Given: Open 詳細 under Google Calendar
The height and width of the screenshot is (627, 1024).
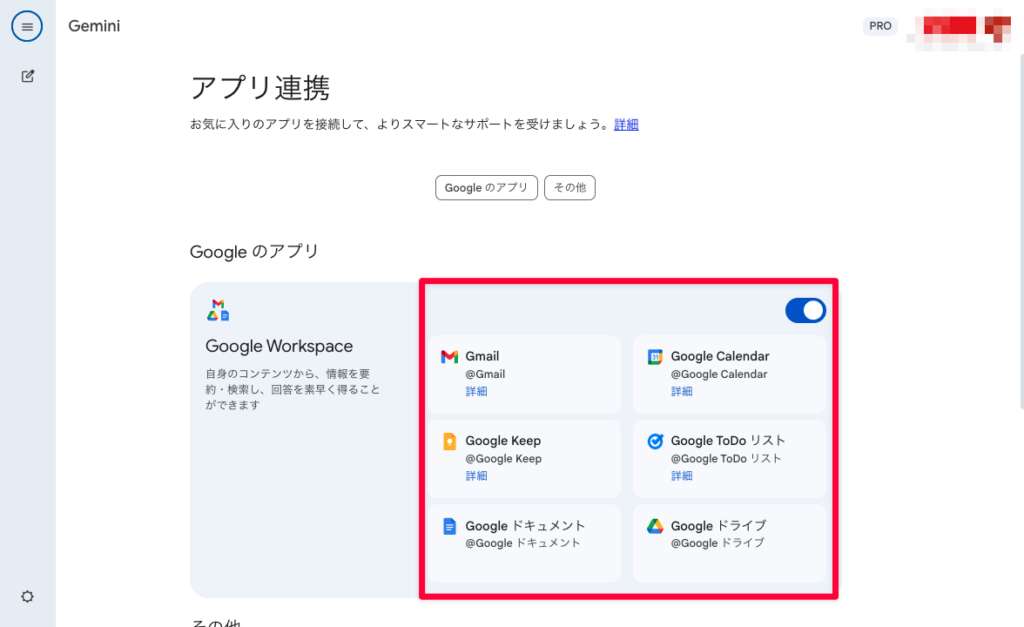Looking at the screenshot, I should 681,391.
